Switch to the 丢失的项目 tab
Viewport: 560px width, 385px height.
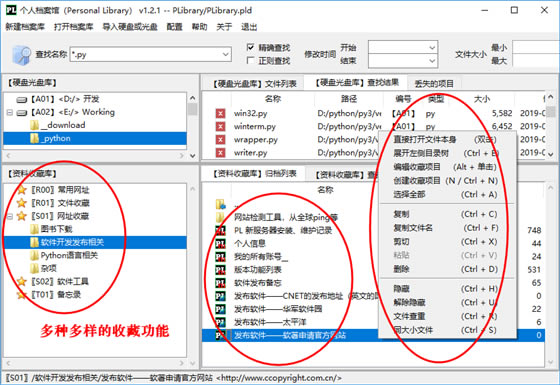(434, 84)
